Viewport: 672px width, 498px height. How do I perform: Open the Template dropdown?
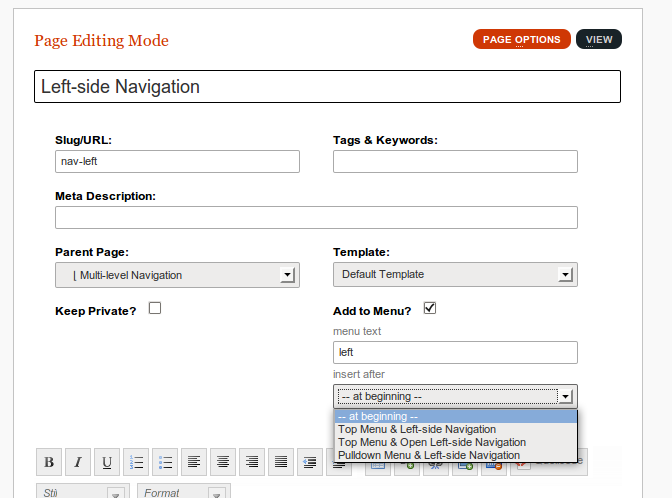[455, 275]
